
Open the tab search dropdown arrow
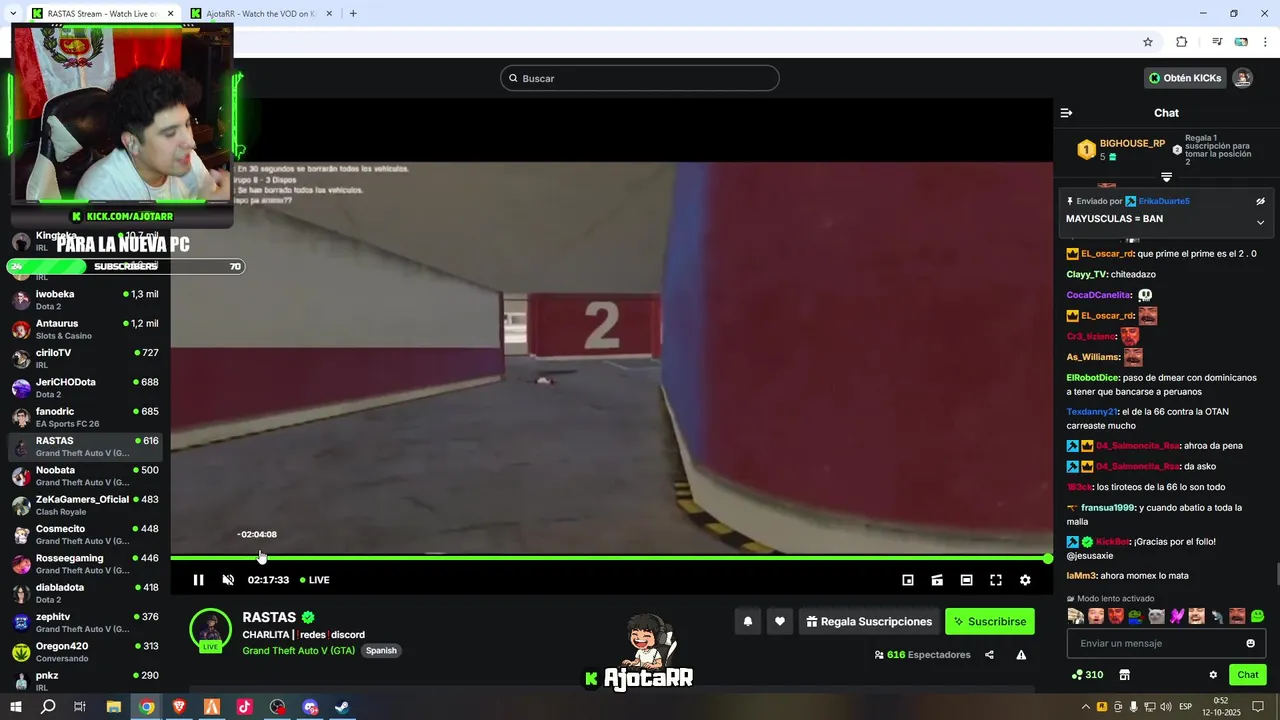[11, 14]
